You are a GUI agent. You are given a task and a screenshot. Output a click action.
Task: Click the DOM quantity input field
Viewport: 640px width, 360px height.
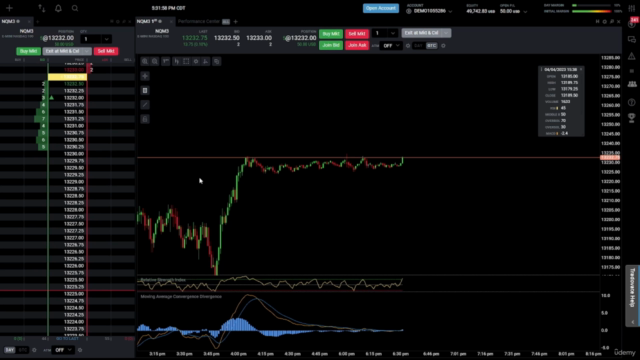[91, 39]
